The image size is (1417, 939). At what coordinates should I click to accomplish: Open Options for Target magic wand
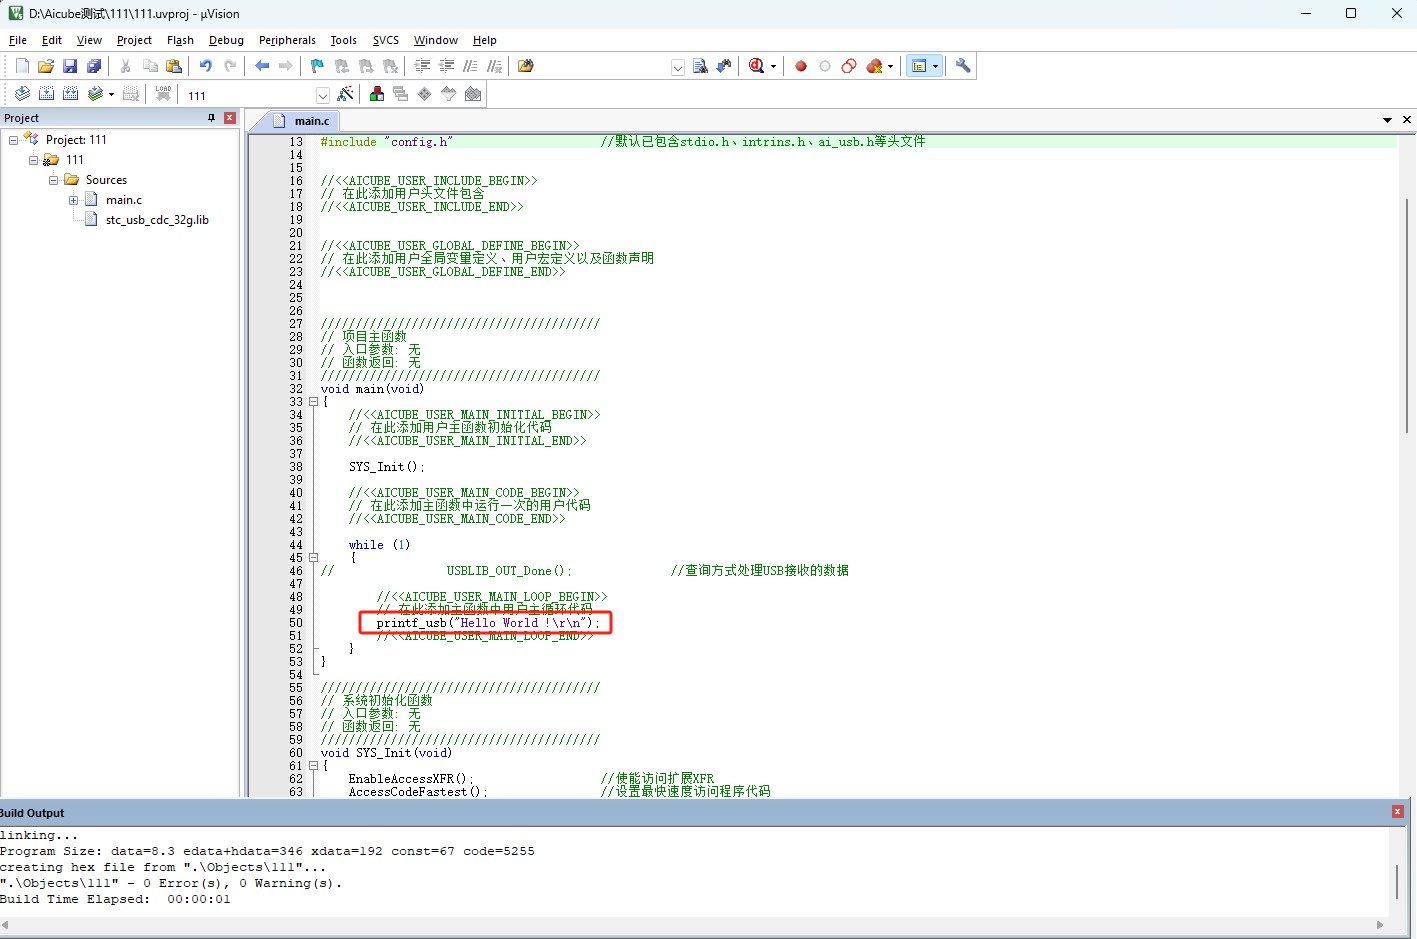346,94
